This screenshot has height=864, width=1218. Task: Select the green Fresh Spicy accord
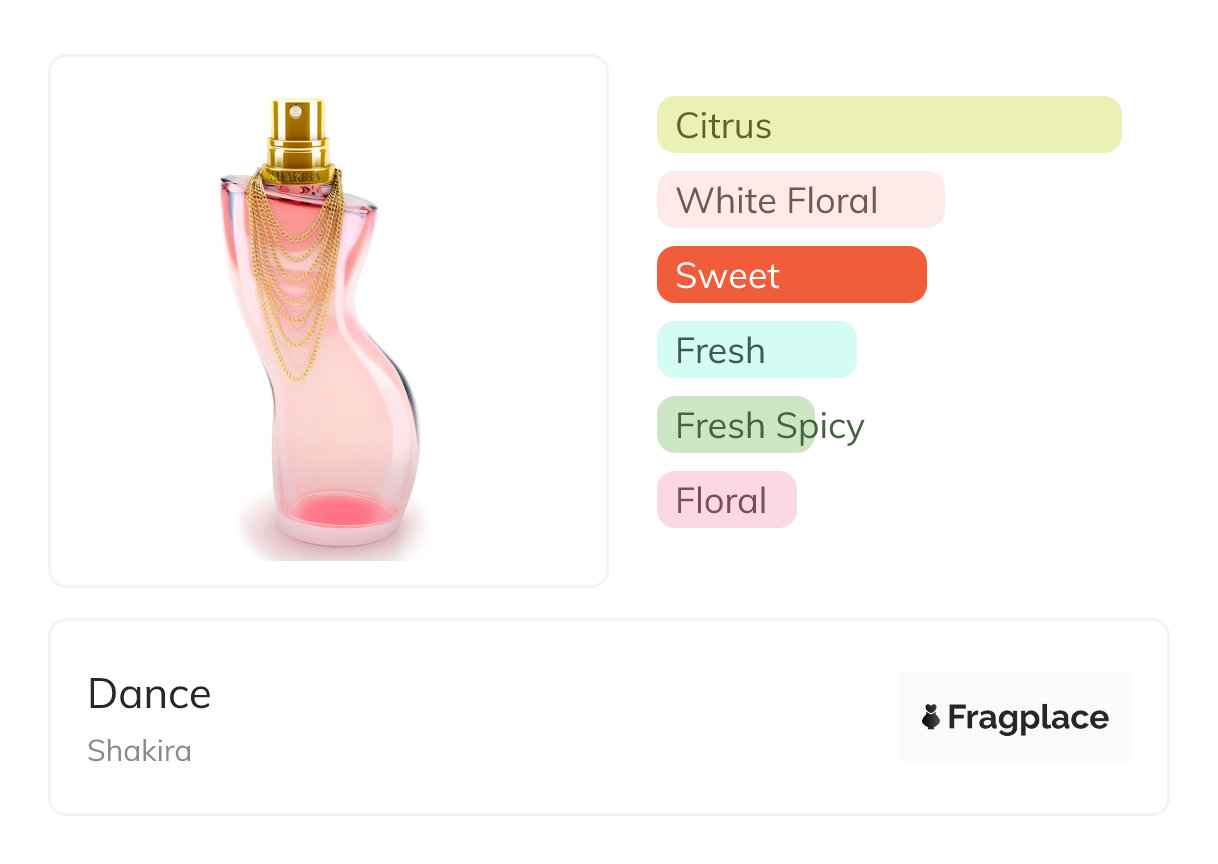[735, 425]
